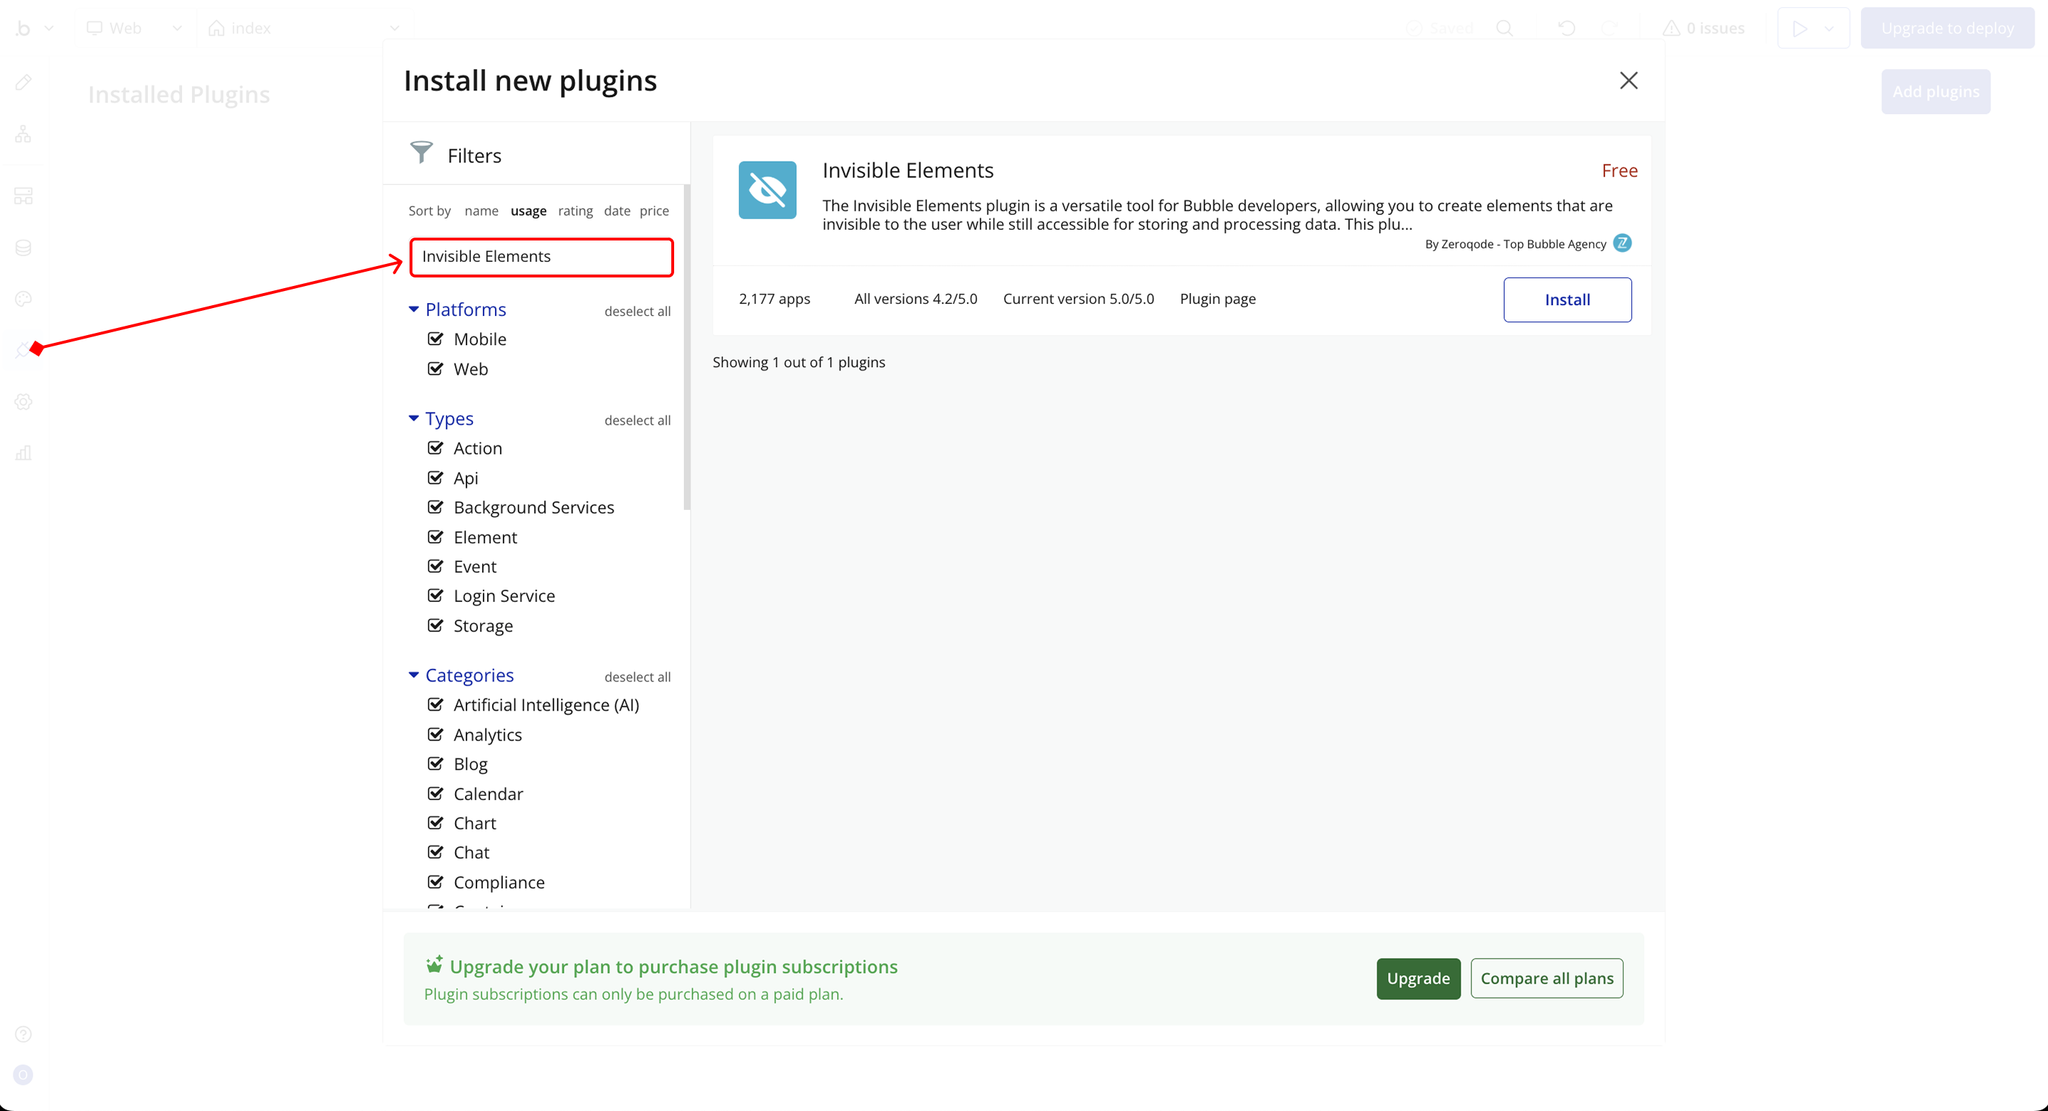Open the Design tab pencil icon
2048x1111 pixels.
point(24,83)
